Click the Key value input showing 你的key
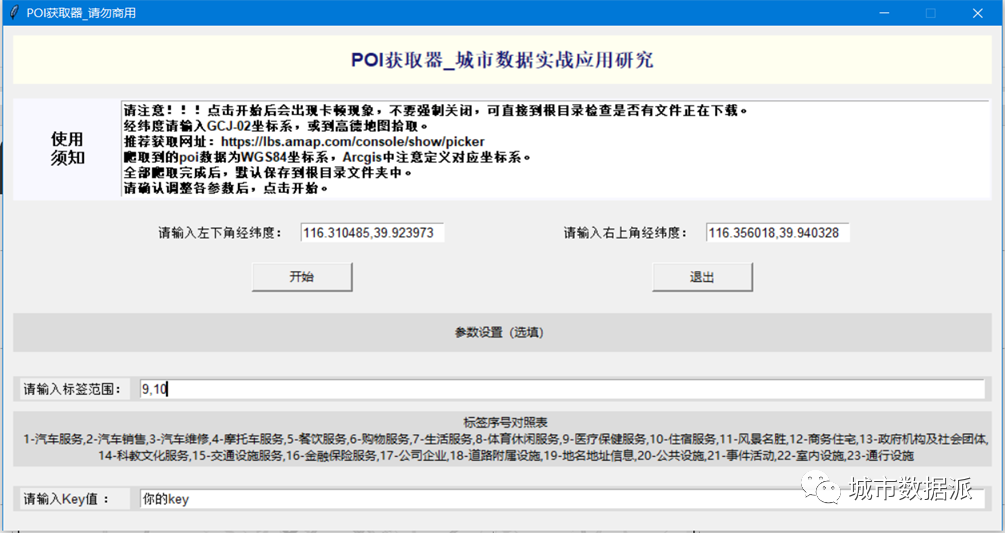Screen dimensions: 1005x533 [562, 499]
